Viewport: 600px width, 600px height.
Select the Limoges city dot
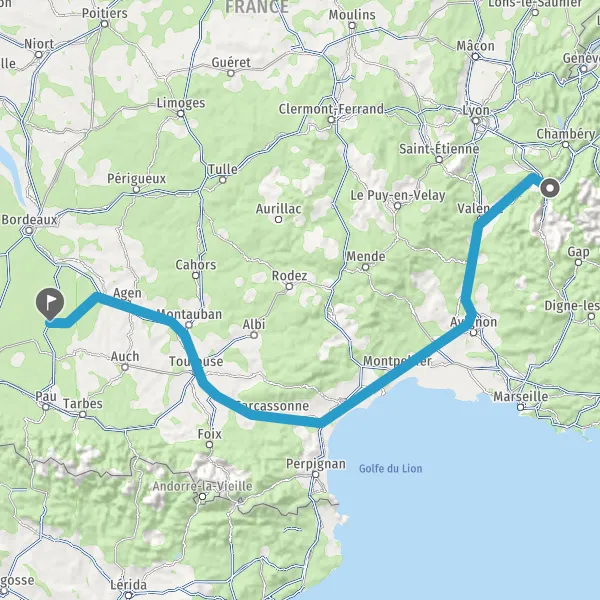coord(181,113)
